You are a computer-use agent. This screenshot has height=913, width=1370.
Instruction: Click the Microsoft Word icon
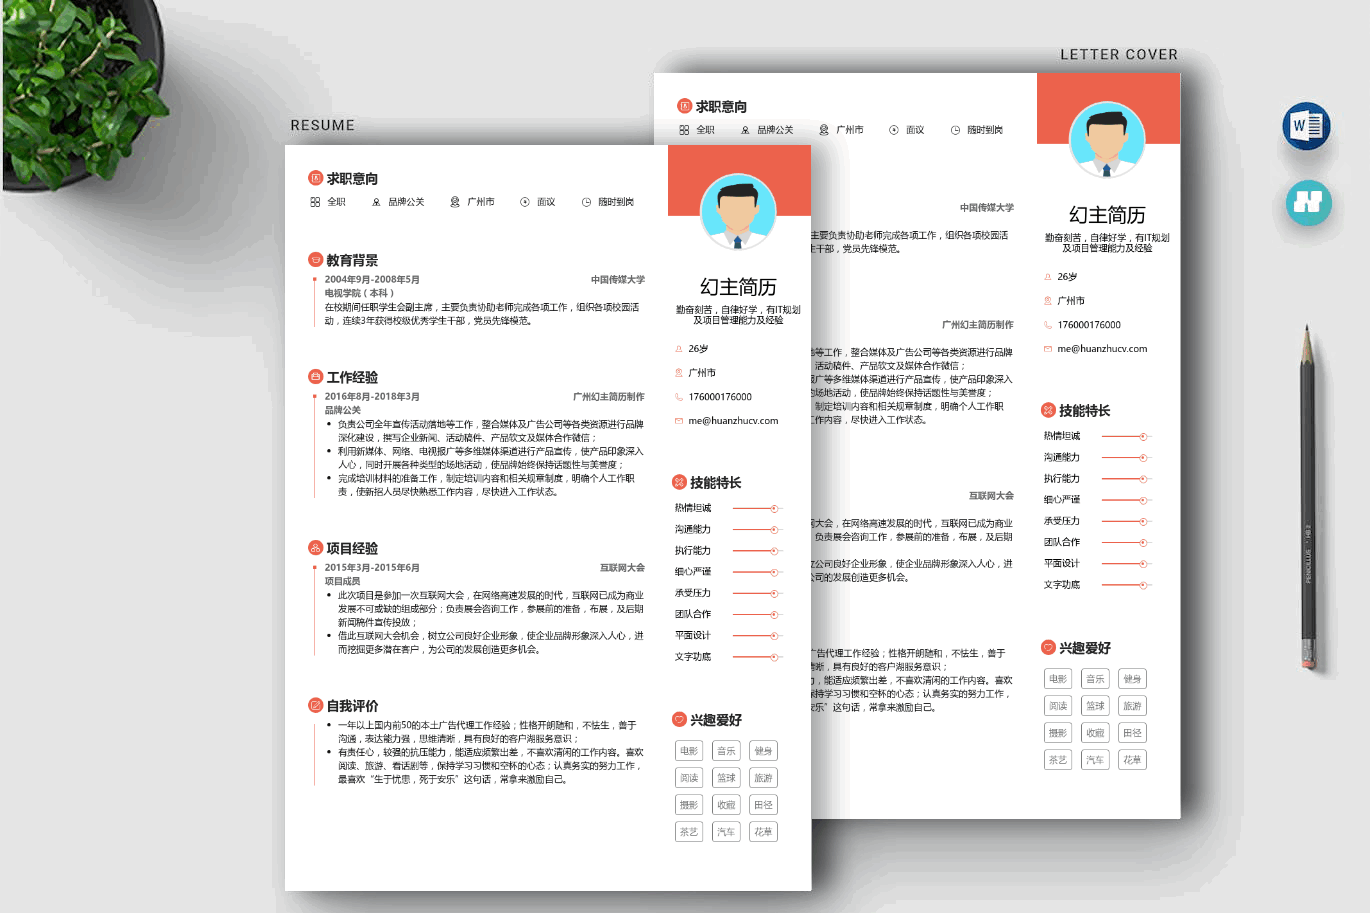(x=1306, y=126)
